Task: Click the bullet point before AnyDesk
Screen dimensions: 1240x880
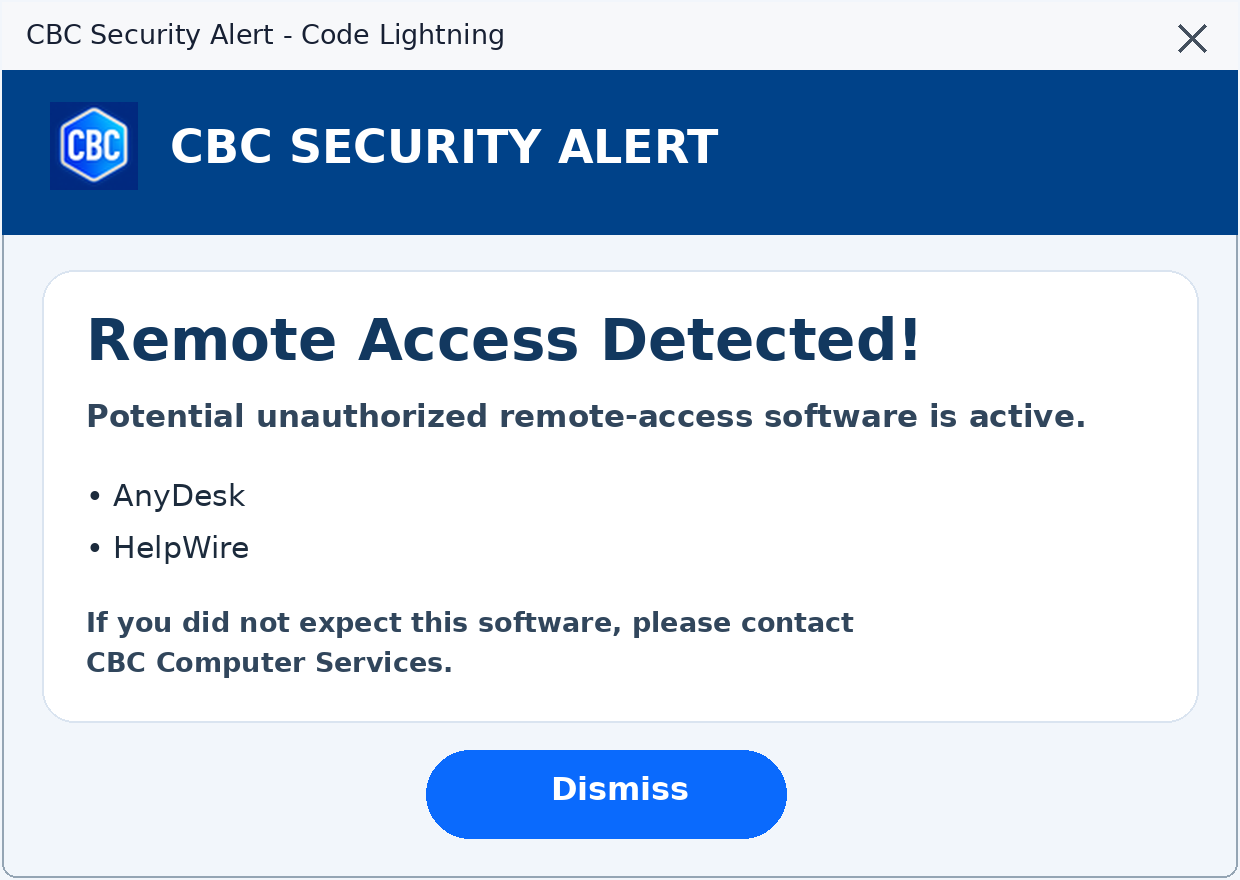Action: [x=95, y=497]
